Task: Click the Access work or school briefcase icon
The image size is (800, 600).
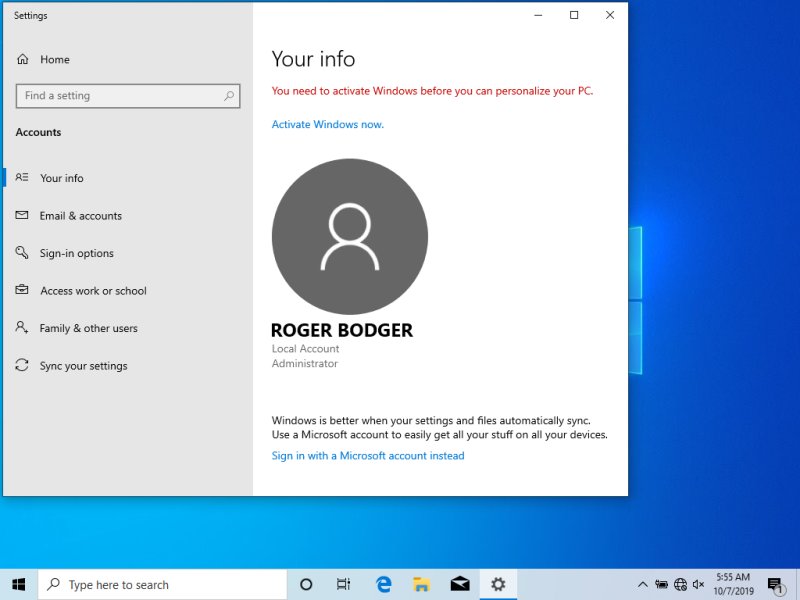Action: pos(22,291)
